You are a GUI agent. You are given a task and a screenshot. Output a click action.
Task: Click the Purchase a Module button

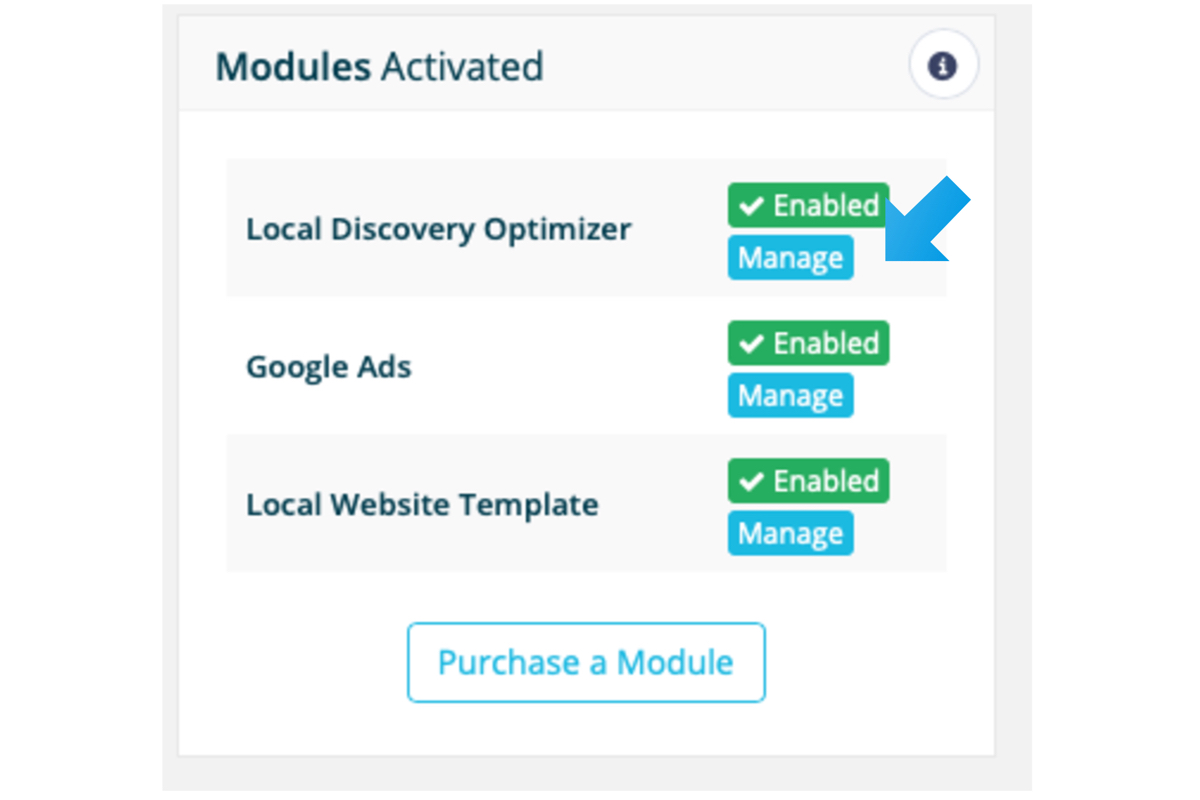pos(586,662)
